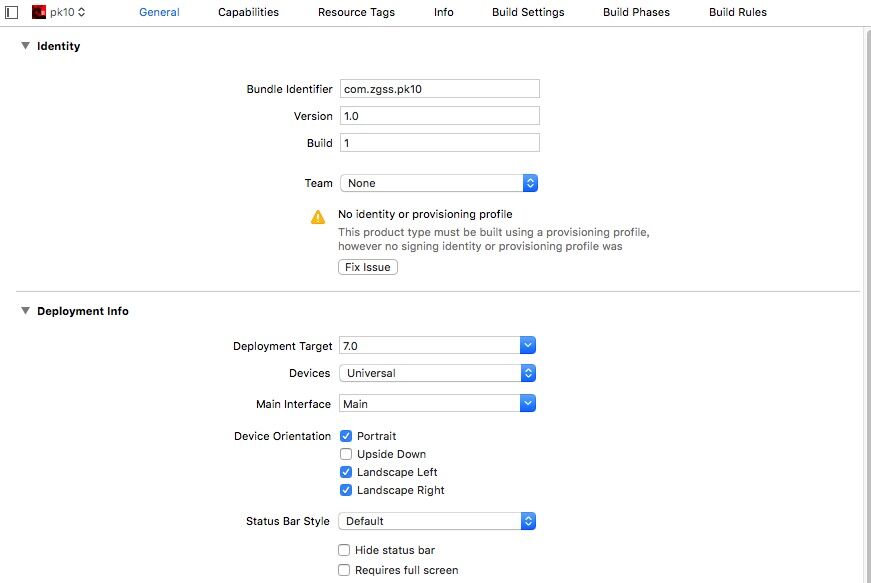
Task: Open the Team dropdown set to None
Action: tap(439, 183)
